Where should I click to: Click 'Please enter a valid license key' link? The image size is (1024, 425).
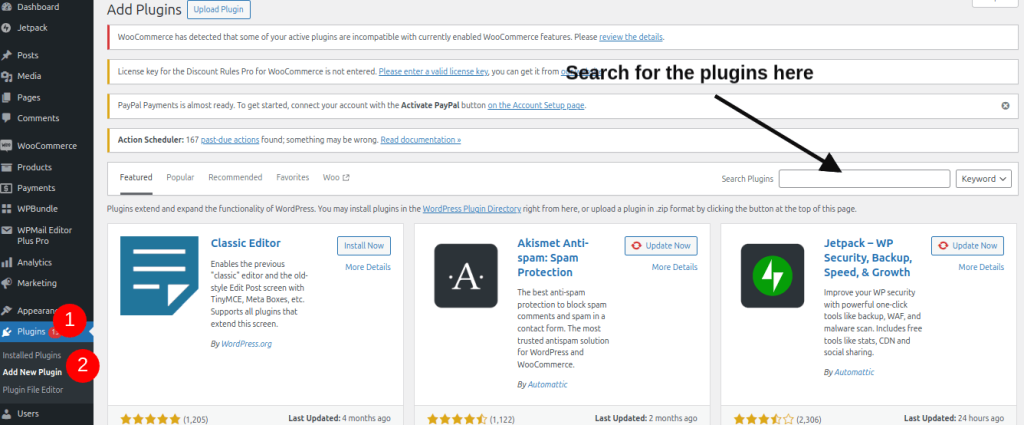point(434,71)
